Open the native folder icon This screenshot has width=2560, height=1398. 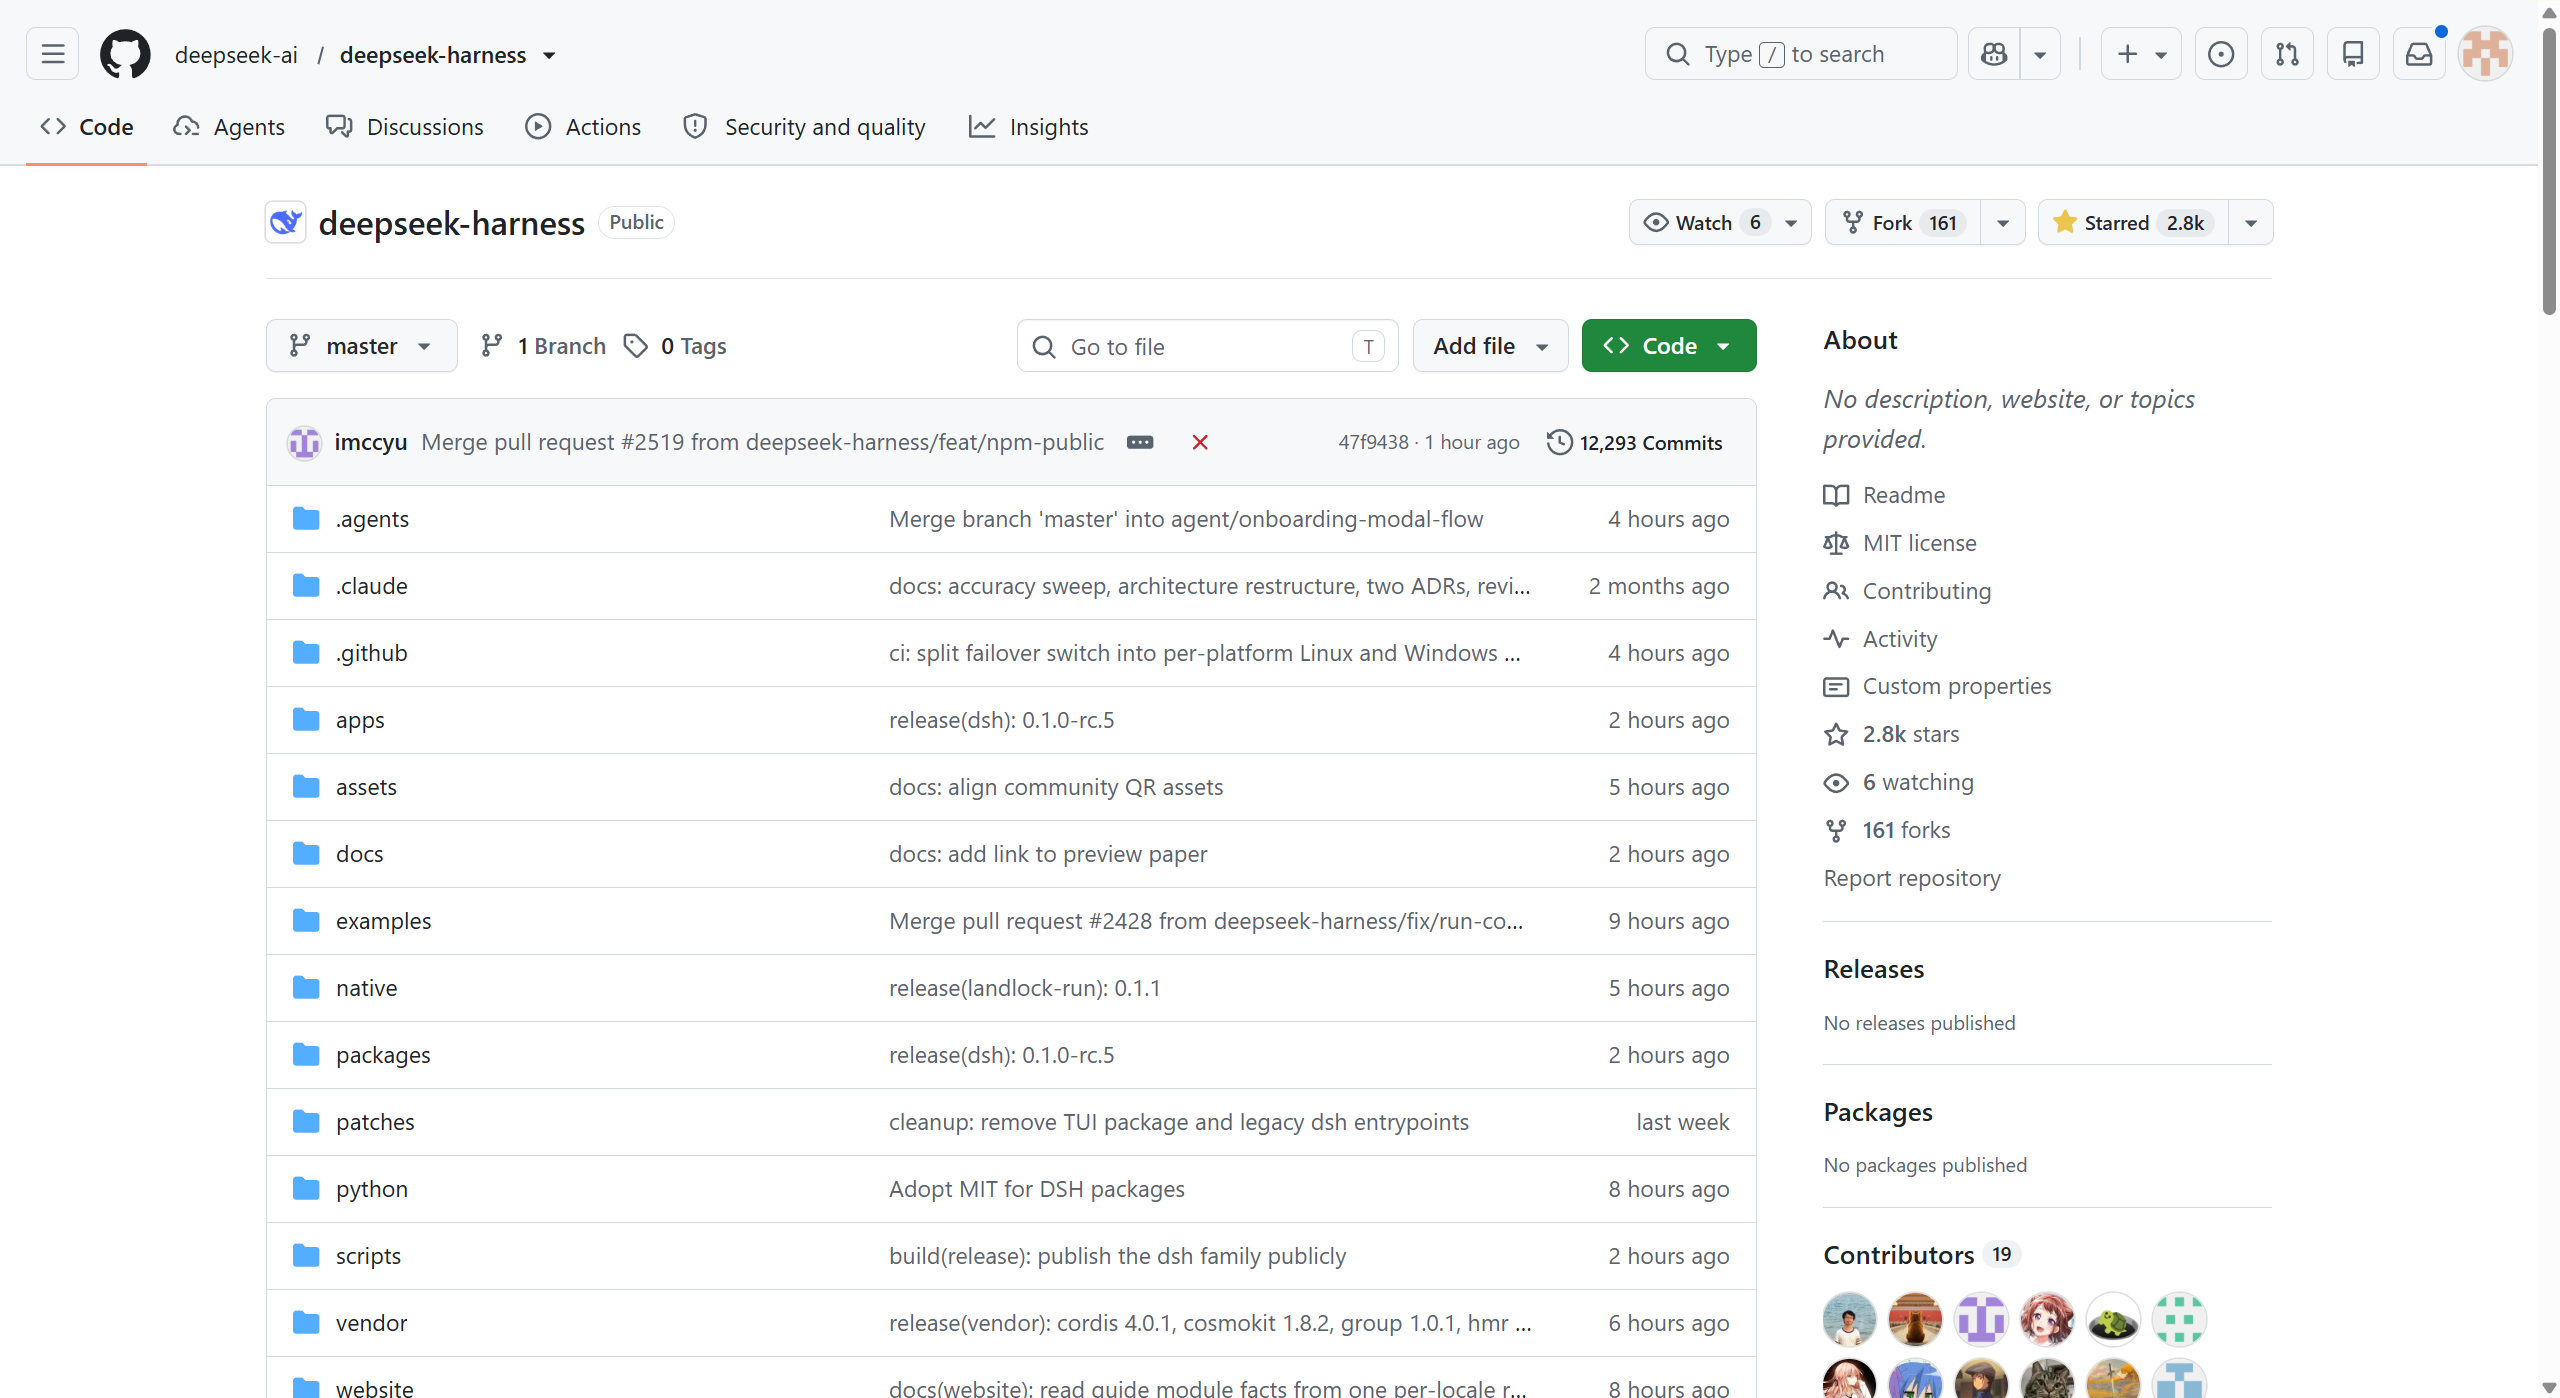pos(306,988)
